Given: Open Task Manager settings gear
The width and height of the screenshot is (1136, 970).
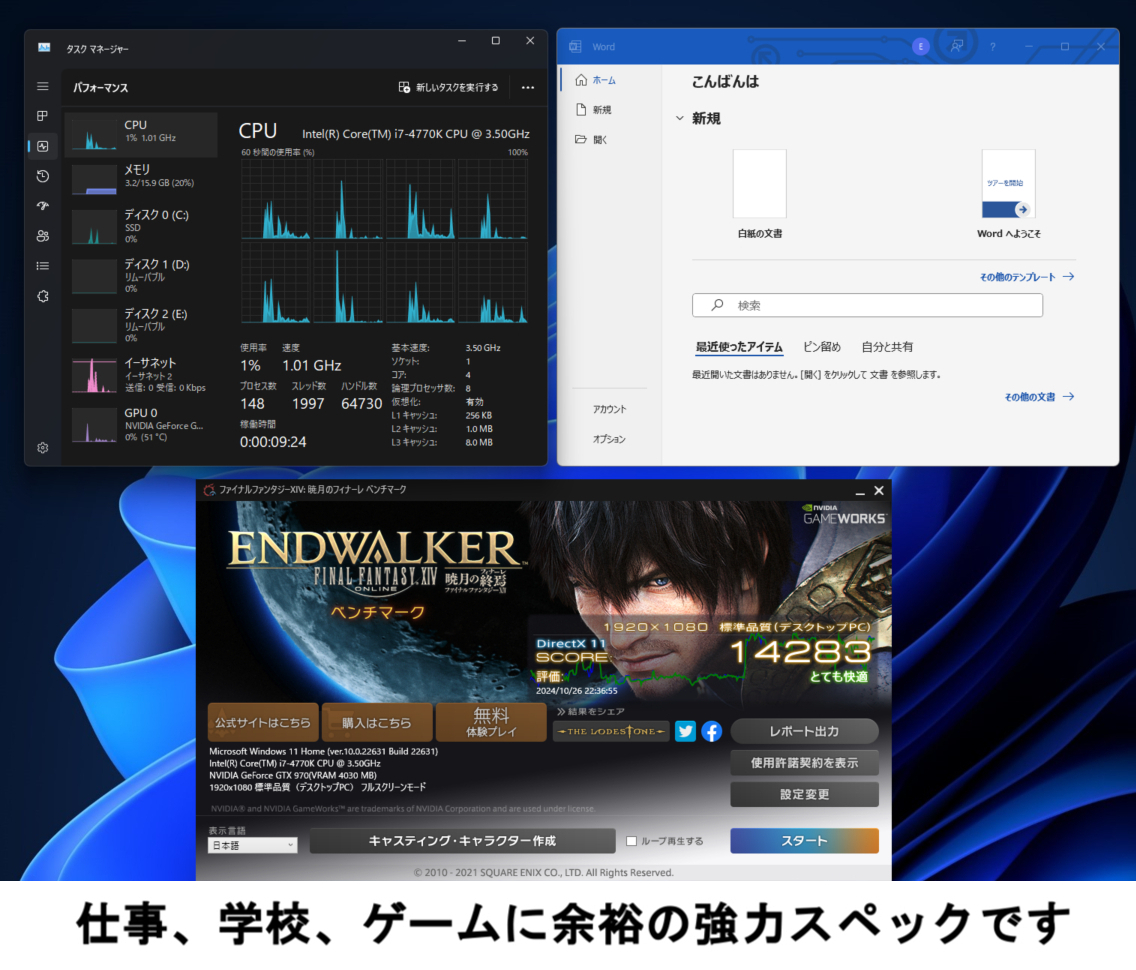Looking at the screenshot, I should click(x=43, y=448).
